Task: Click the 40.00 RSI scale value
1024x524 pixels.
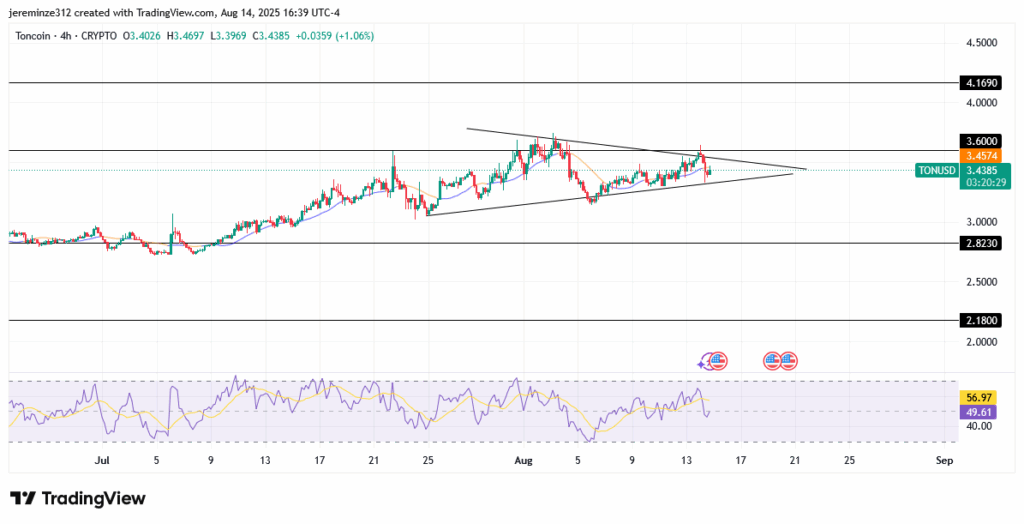Action: tap(978, 426)
